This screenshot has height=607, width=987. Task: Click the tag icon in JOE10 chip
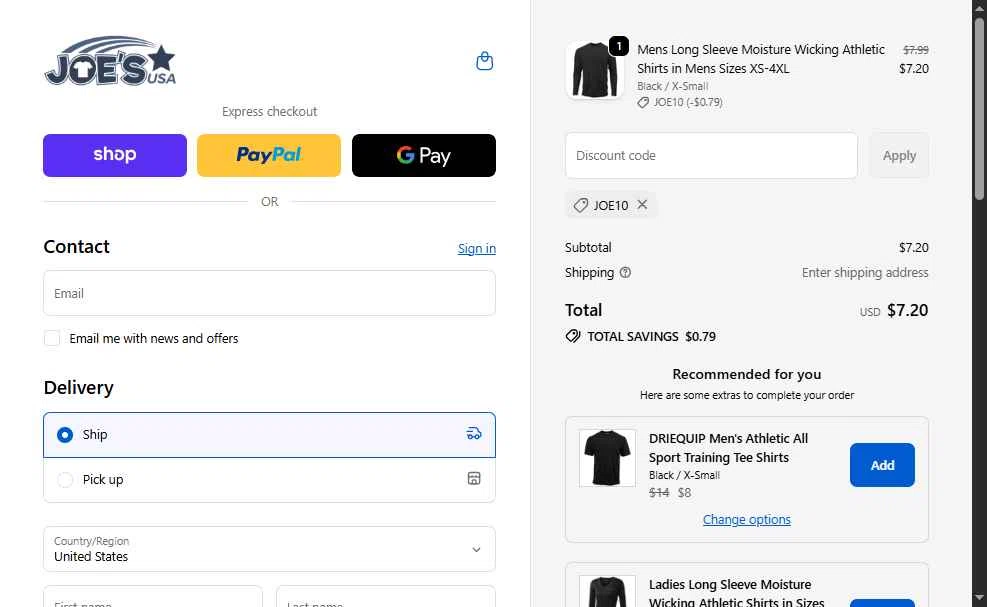click(580, 205)
